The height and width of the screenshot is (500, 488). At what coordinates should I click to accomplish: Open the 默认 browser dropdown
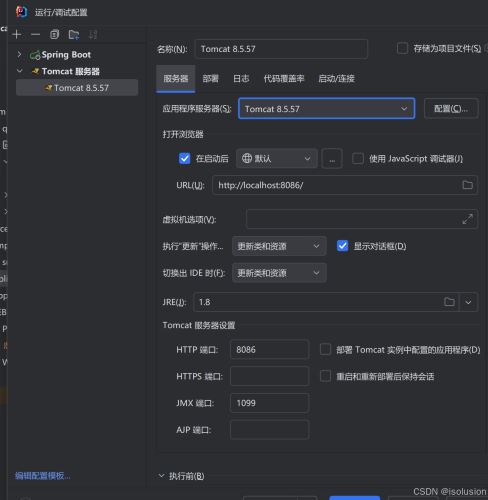pyautogui.click(x=277, y=159)
